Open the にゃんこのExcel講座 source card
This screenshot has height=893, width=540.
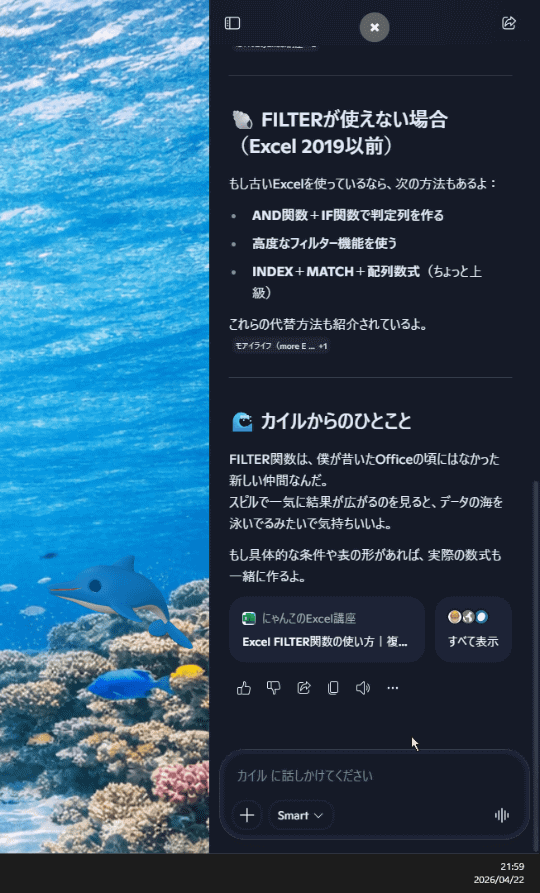pyautogui.click(x=326, y=629)
